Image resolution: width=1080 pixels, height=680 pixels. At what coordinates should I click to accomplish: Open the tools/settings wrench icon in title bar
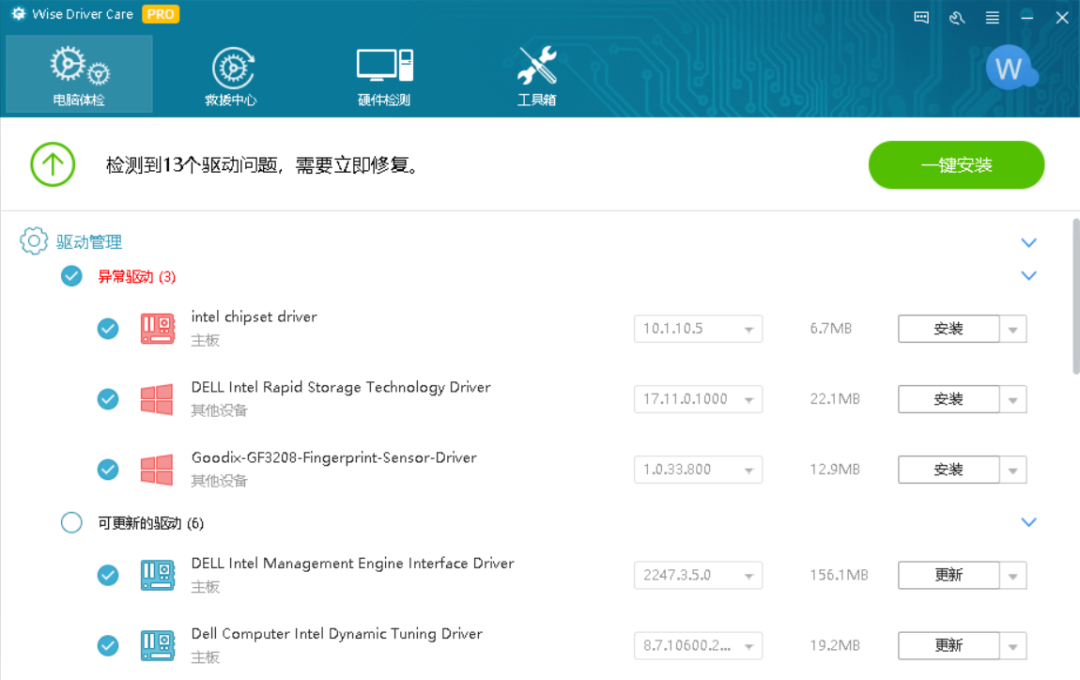click(x=957, y=17)
